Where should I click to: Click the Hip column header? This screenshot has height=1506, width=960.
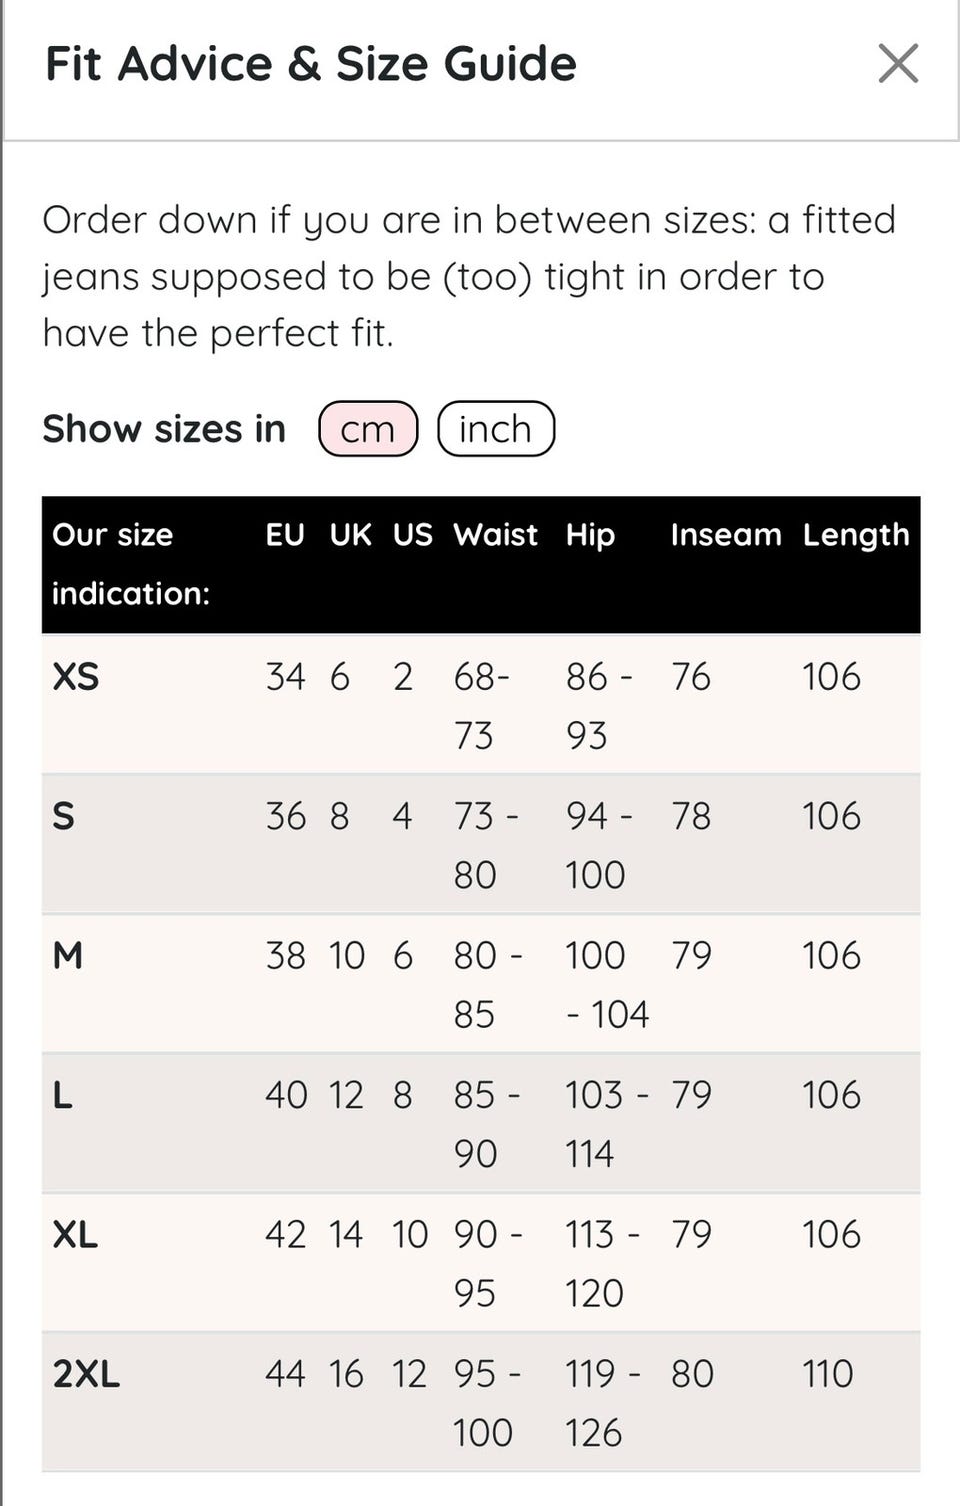click(590, 535)
